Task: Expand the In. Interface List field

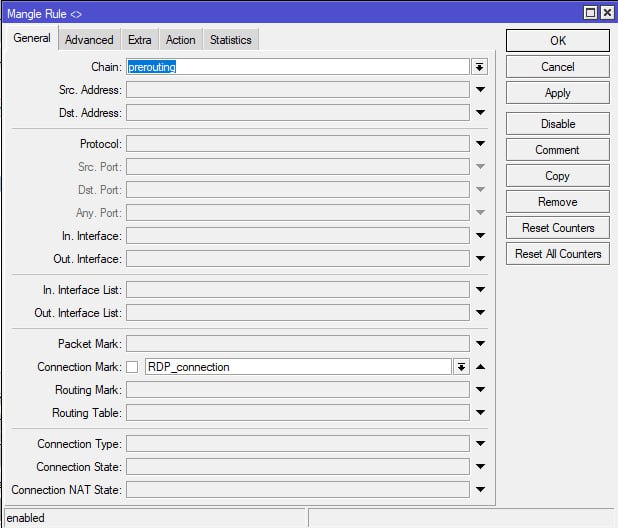Action: point(480,290)
